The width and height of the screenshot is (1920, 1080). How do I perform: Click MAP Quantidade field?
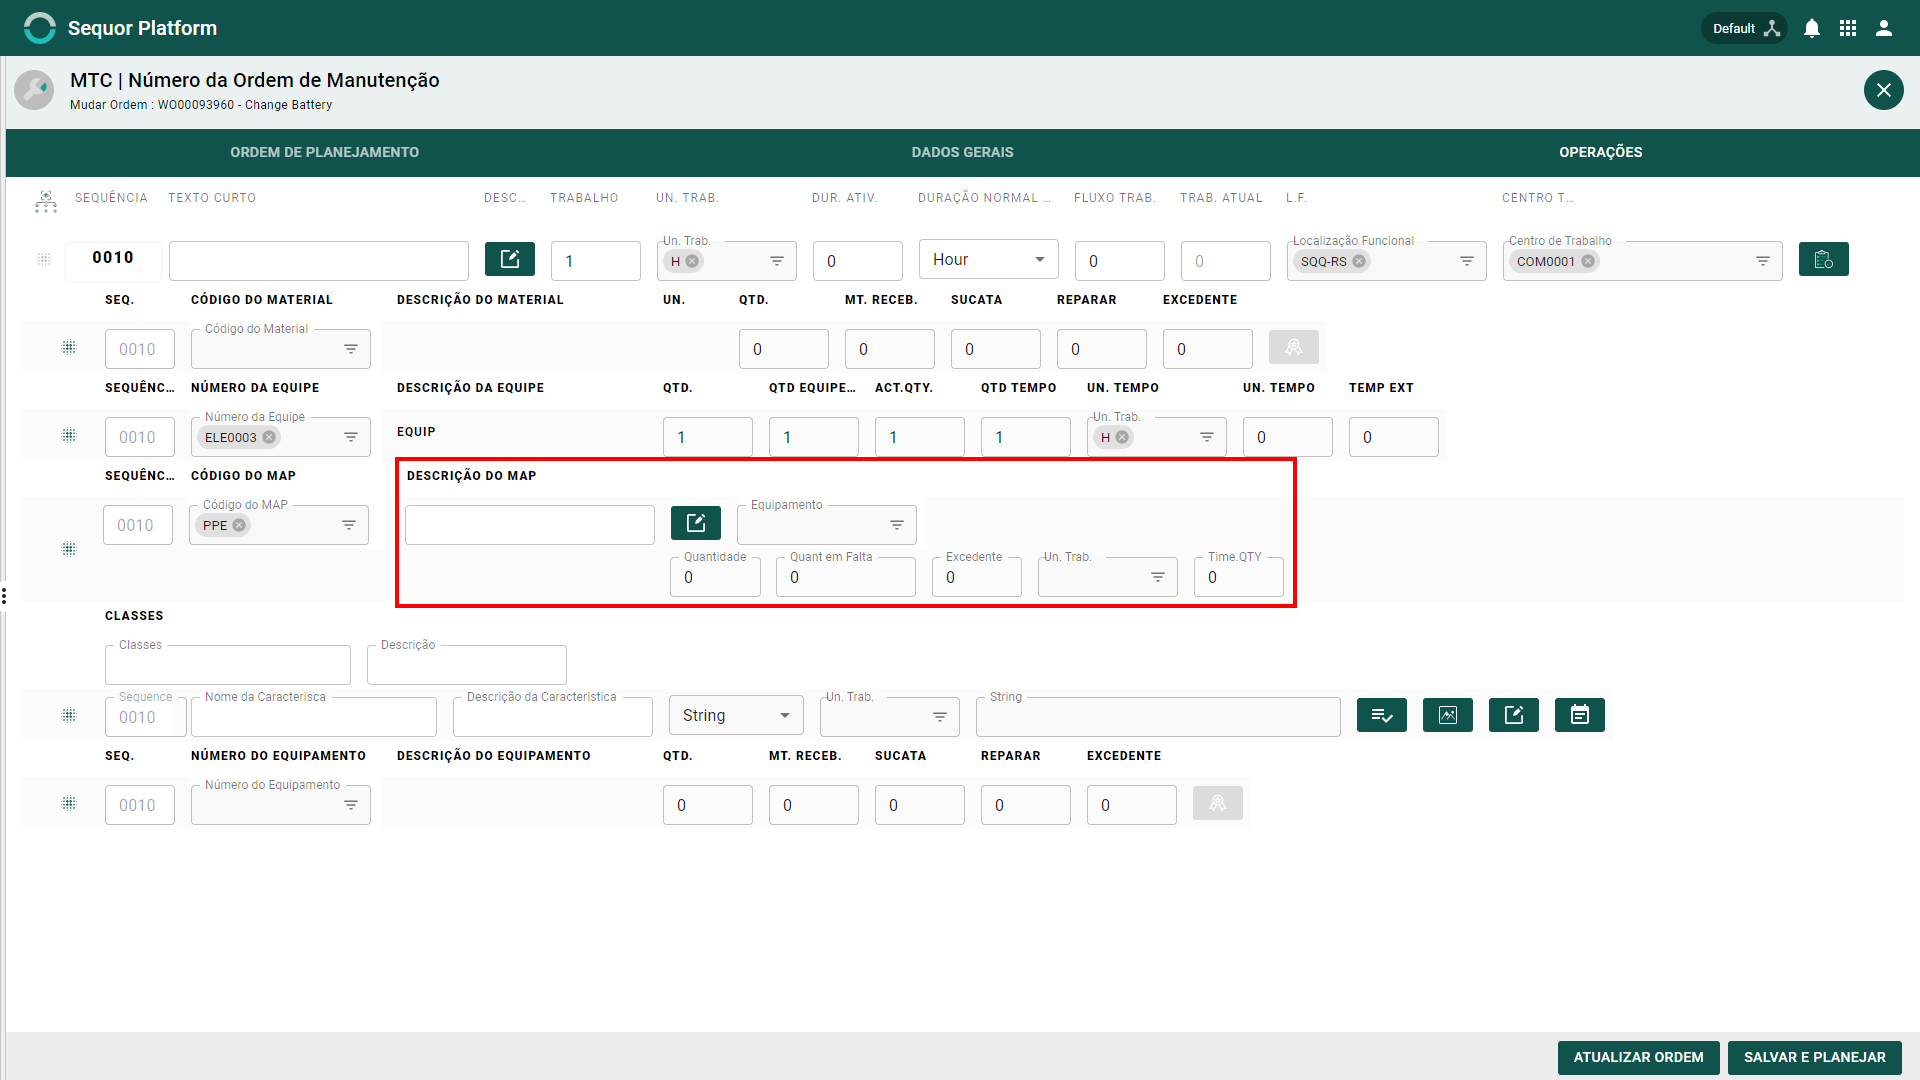pos(715,577)
